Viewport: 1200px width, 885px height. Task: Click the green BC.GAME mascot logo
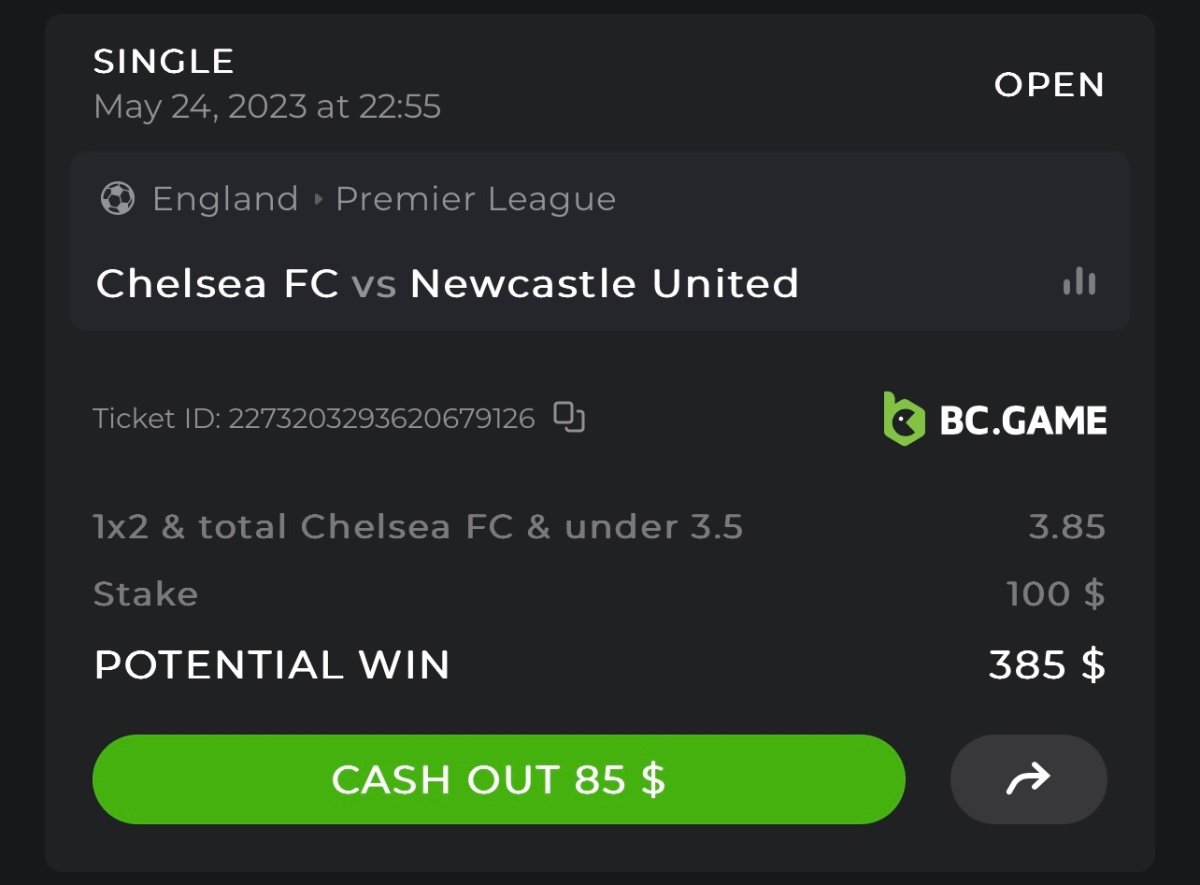click(x=904, y=419)
